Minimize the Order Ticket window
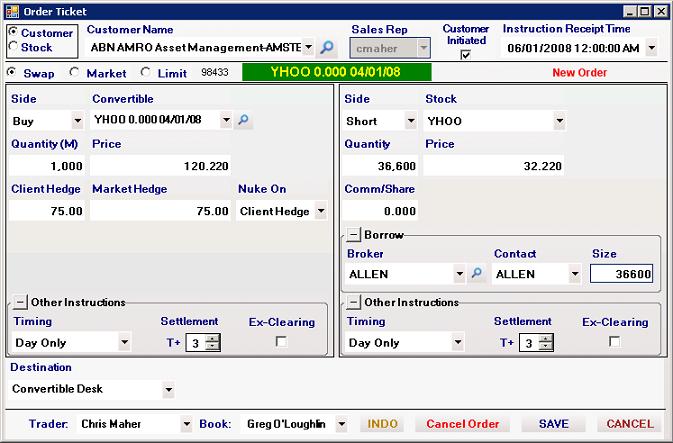Viewport: 673px width, 443px height. coord(630,12)
